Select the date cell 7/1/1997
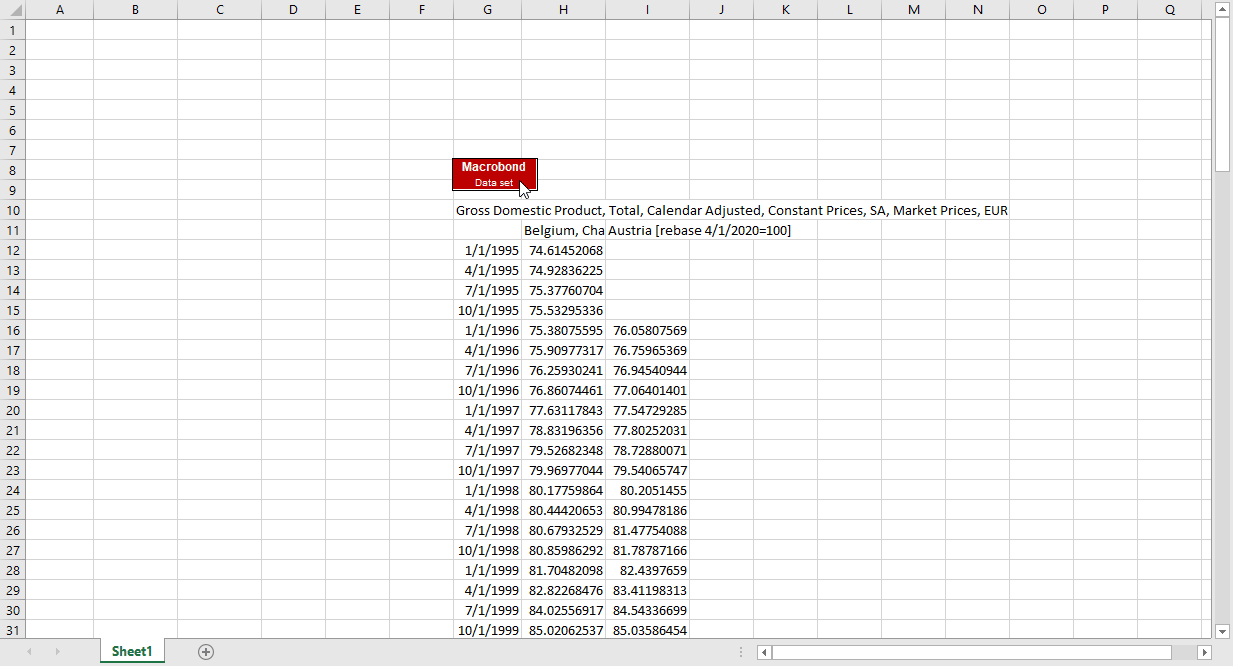 click(487, 450)
